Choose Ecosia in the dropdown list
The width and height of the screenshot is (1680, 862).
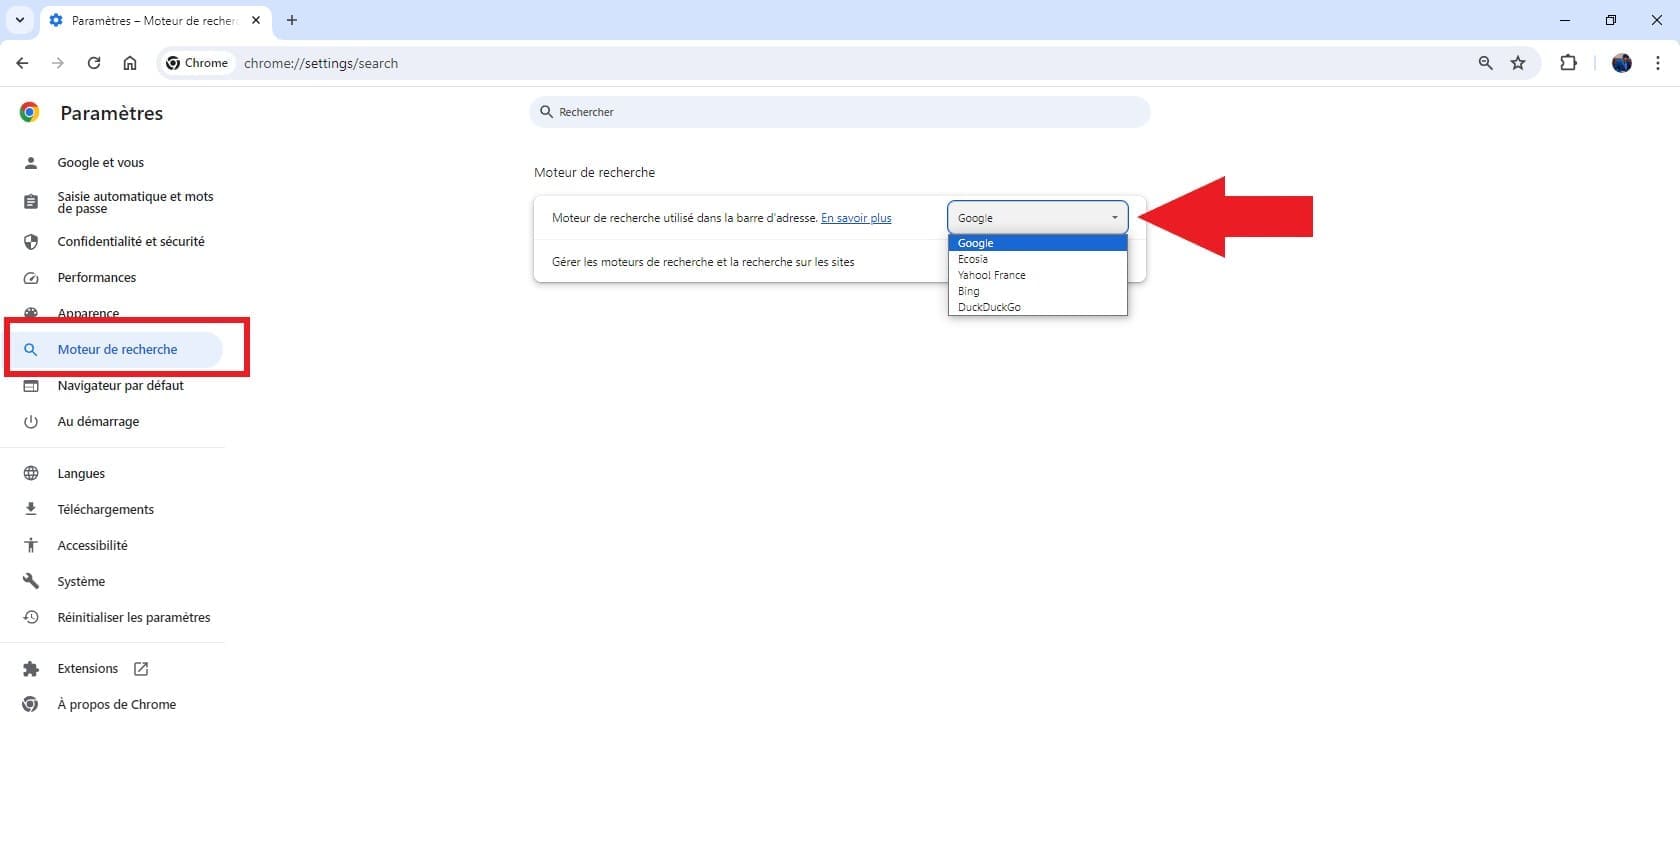1037,259
